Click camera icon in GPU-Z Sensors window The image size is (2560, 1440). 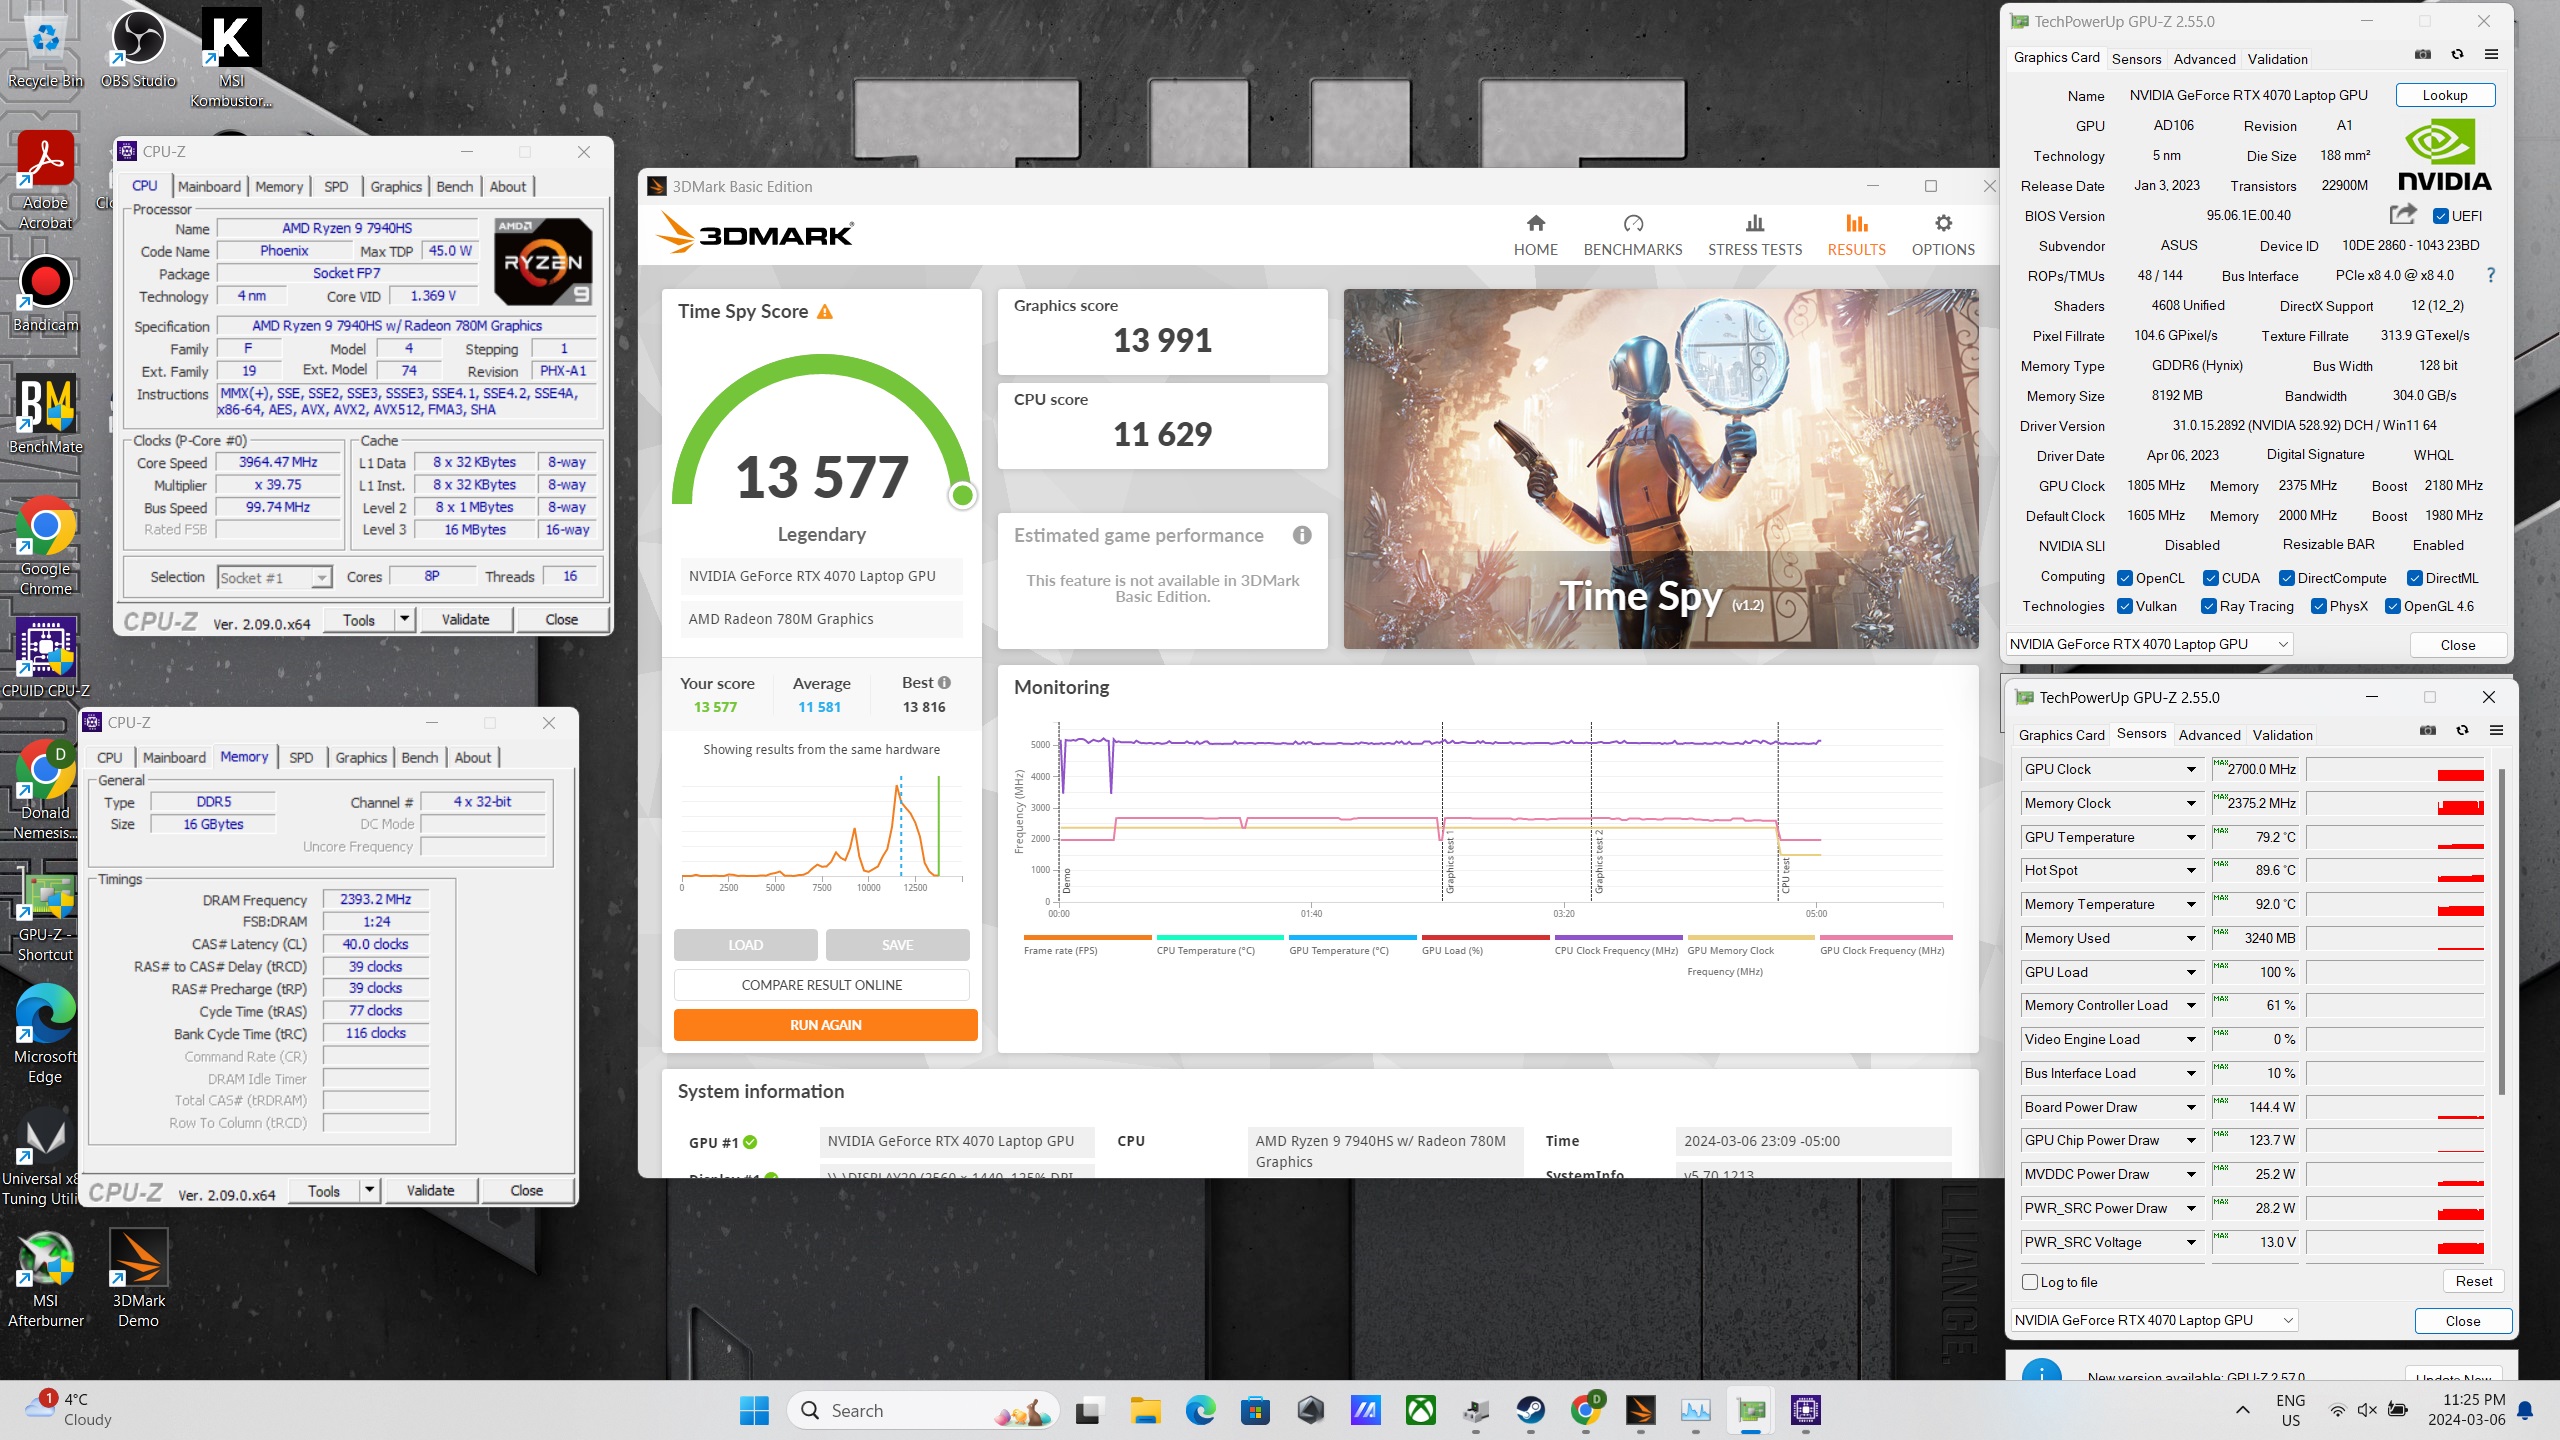click(x=2427, y=731)
